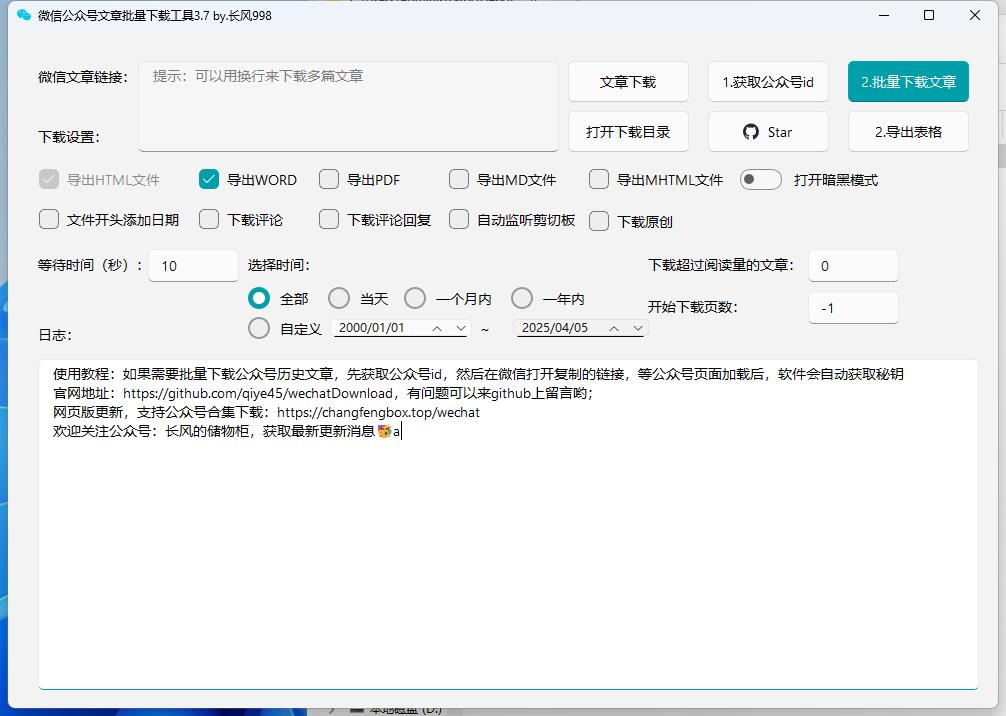Minimize the download tool window
The height and width of the screenshot is (716, 1006).
click(x=884, y=15)
